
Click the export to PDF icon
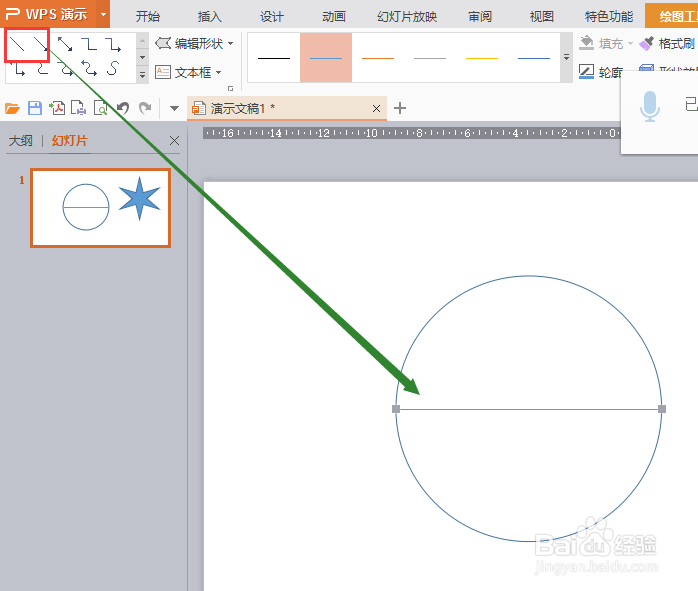[57, 108]
